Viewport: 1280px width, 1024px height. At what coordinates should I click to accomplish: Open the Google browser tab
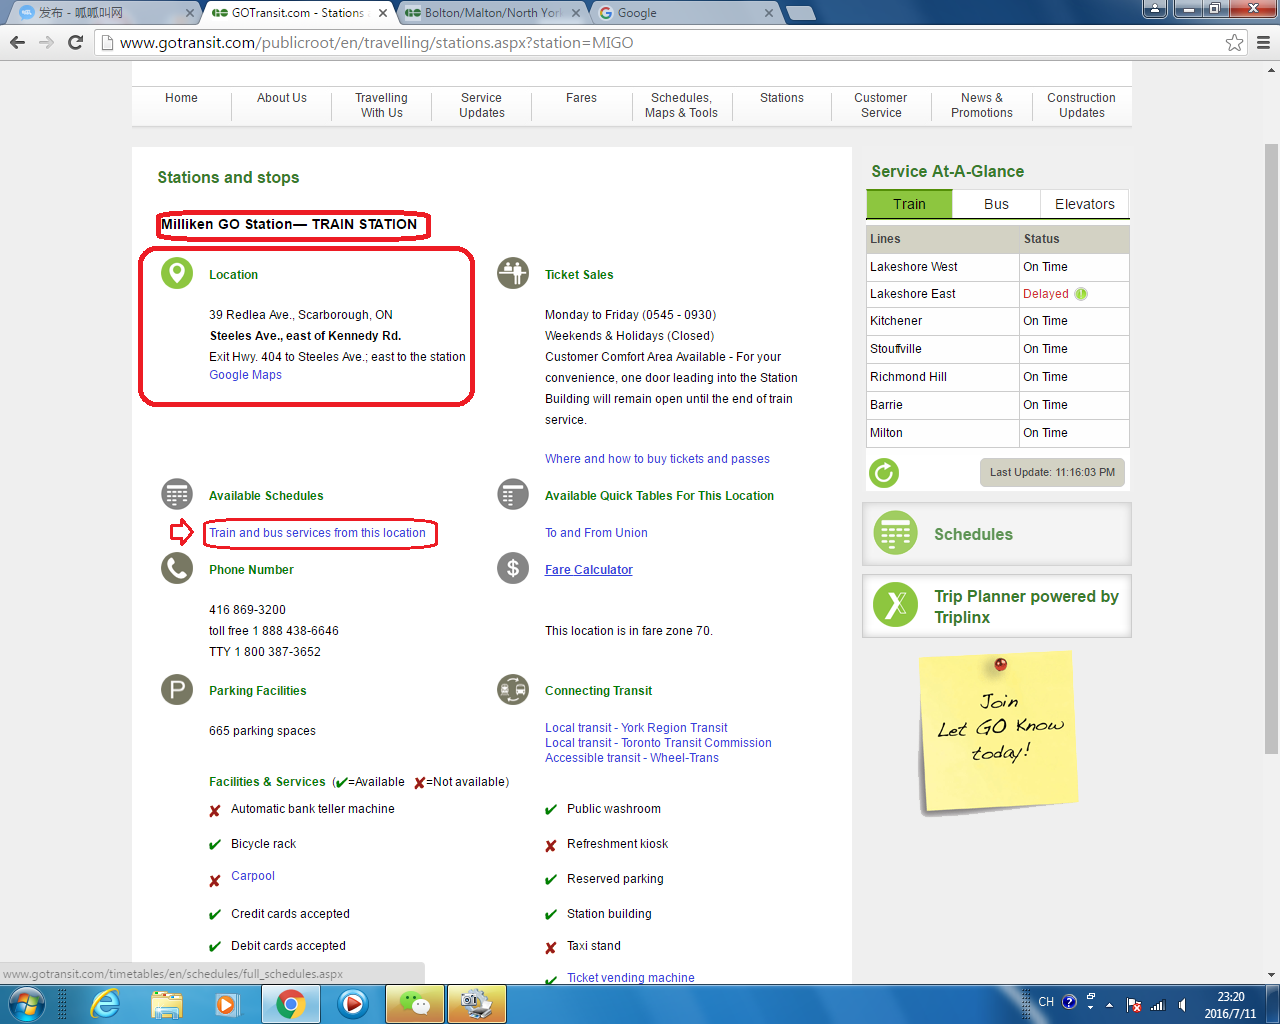686,13
